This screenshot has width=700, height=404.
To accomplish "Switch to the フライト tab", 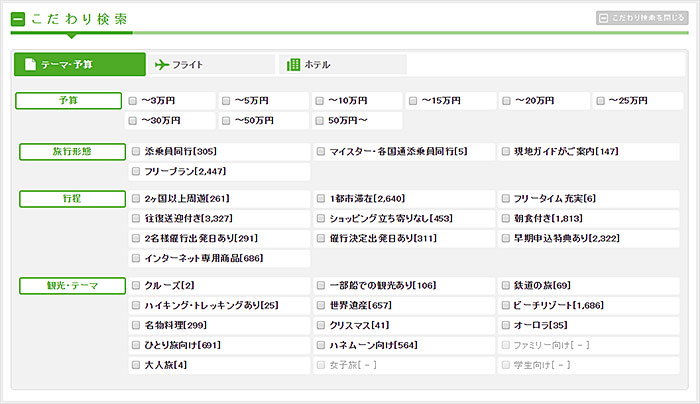I will (211, 65).
